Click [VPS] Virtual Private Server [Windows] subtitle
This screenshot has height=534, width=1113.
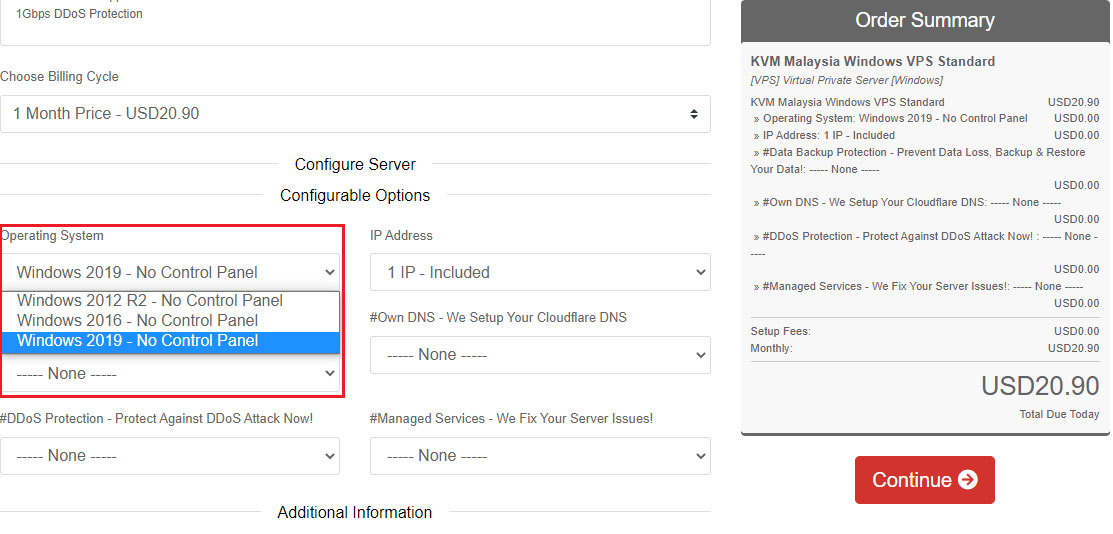(846, 80)
